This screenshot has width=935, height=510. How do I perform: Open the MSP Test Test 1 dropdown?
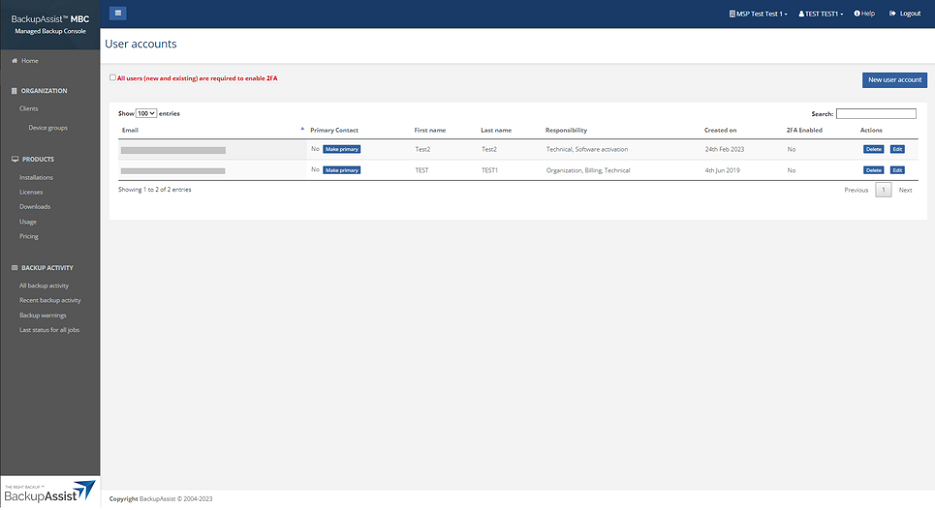[x=758, y=14]
